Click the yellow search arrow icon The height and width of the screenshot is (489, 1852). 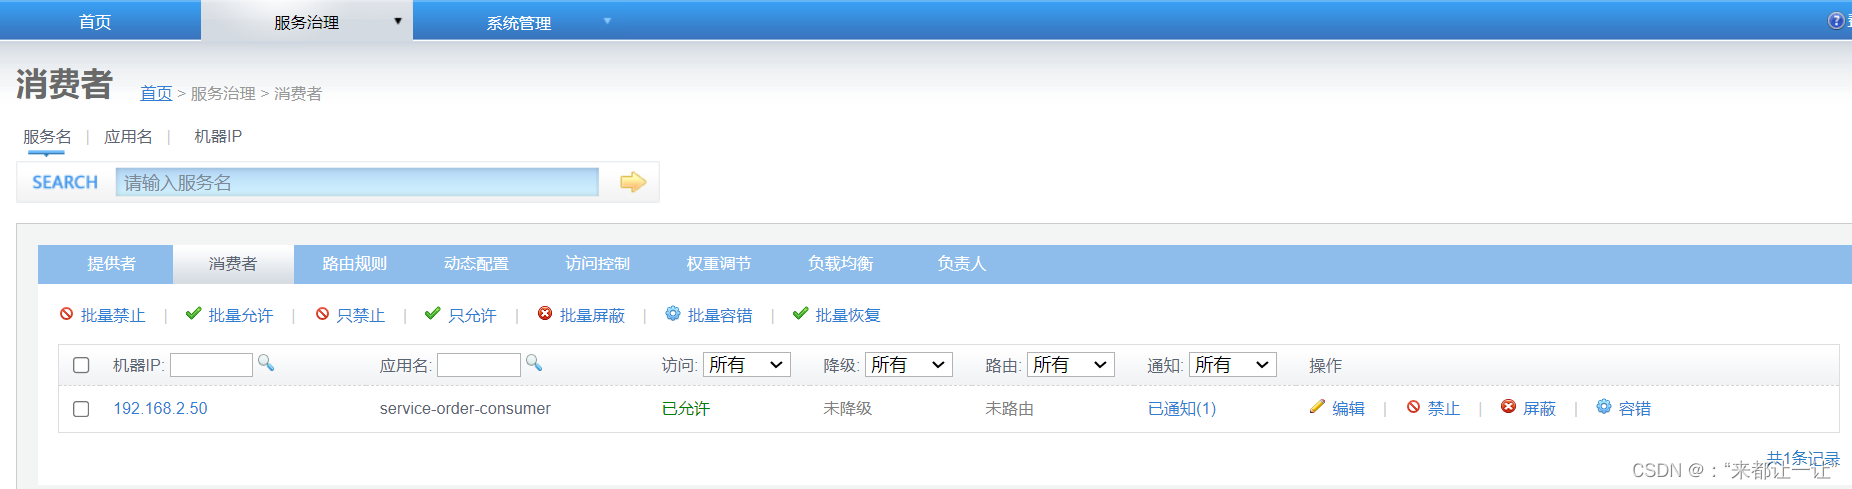(x=633, y=182)
